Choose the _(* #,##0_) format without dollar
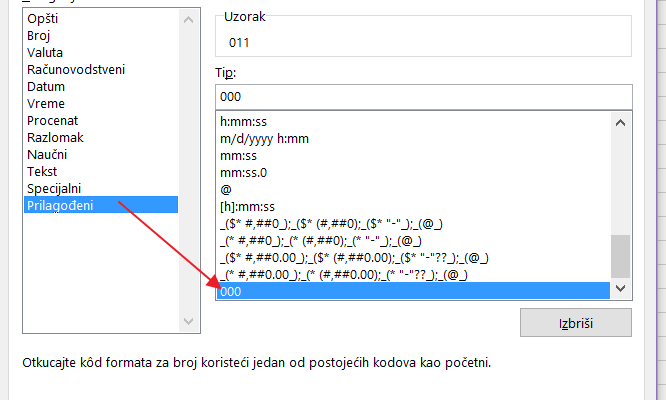Viewport: 666px width, 400px height. pyautogui.click(x=413, y=241)
